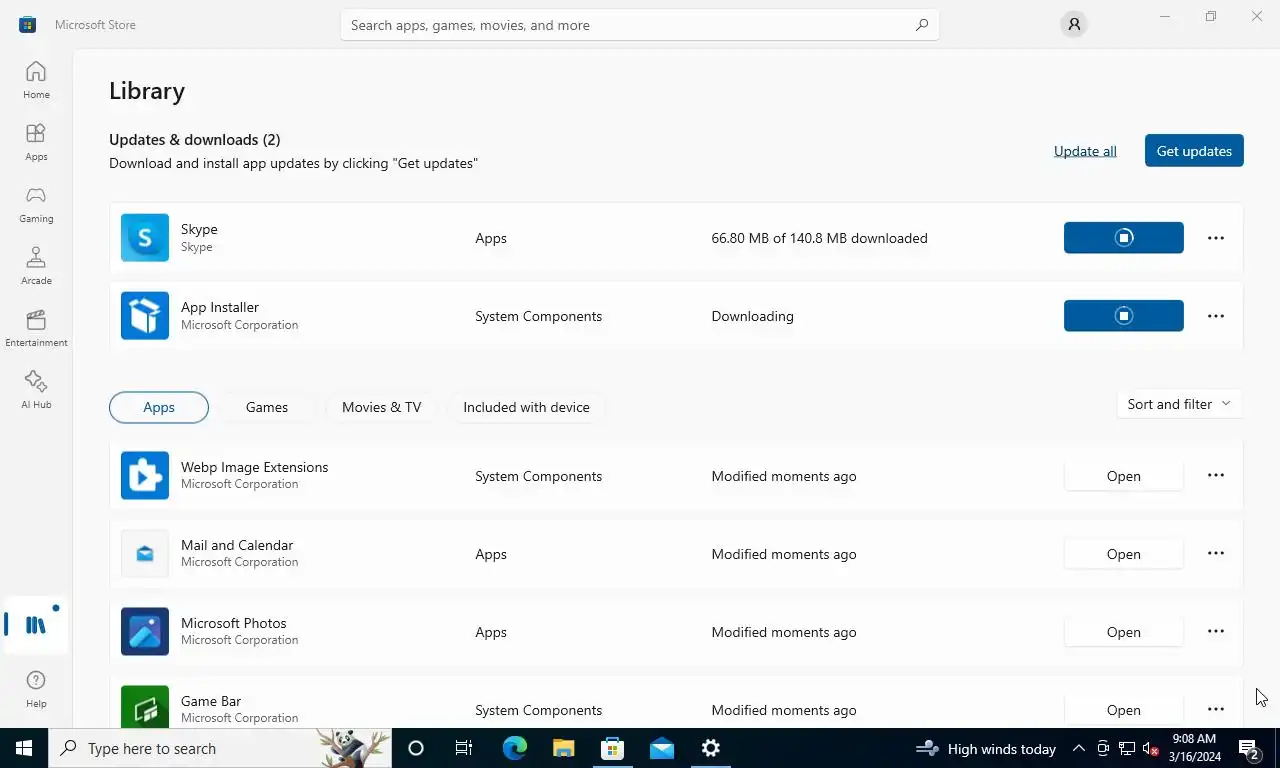Click the Microsoft Photos icon

tap(145, 632)
